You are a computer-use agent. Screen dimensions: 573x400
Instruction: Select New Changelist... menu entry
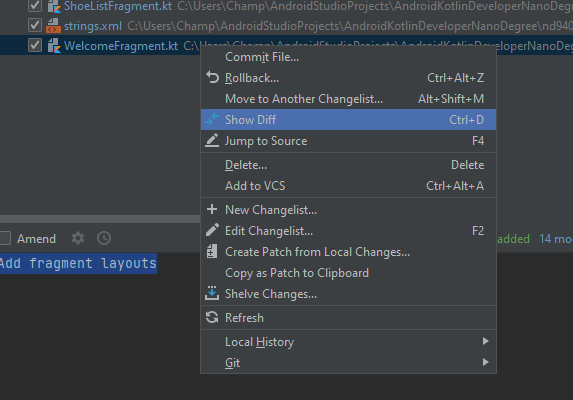click(348, 210)
